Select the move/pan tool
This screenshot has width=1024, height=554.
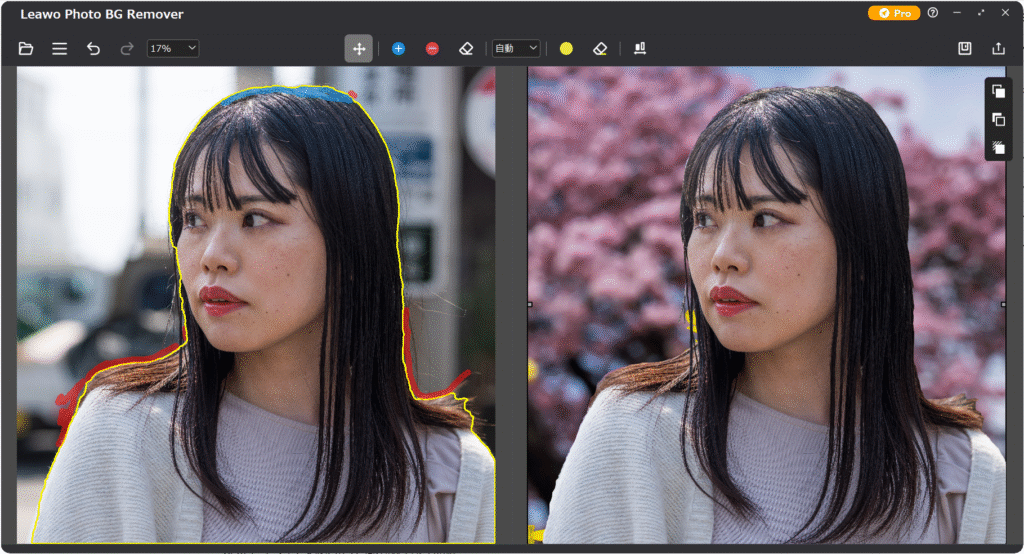click(x=358, y=48)
